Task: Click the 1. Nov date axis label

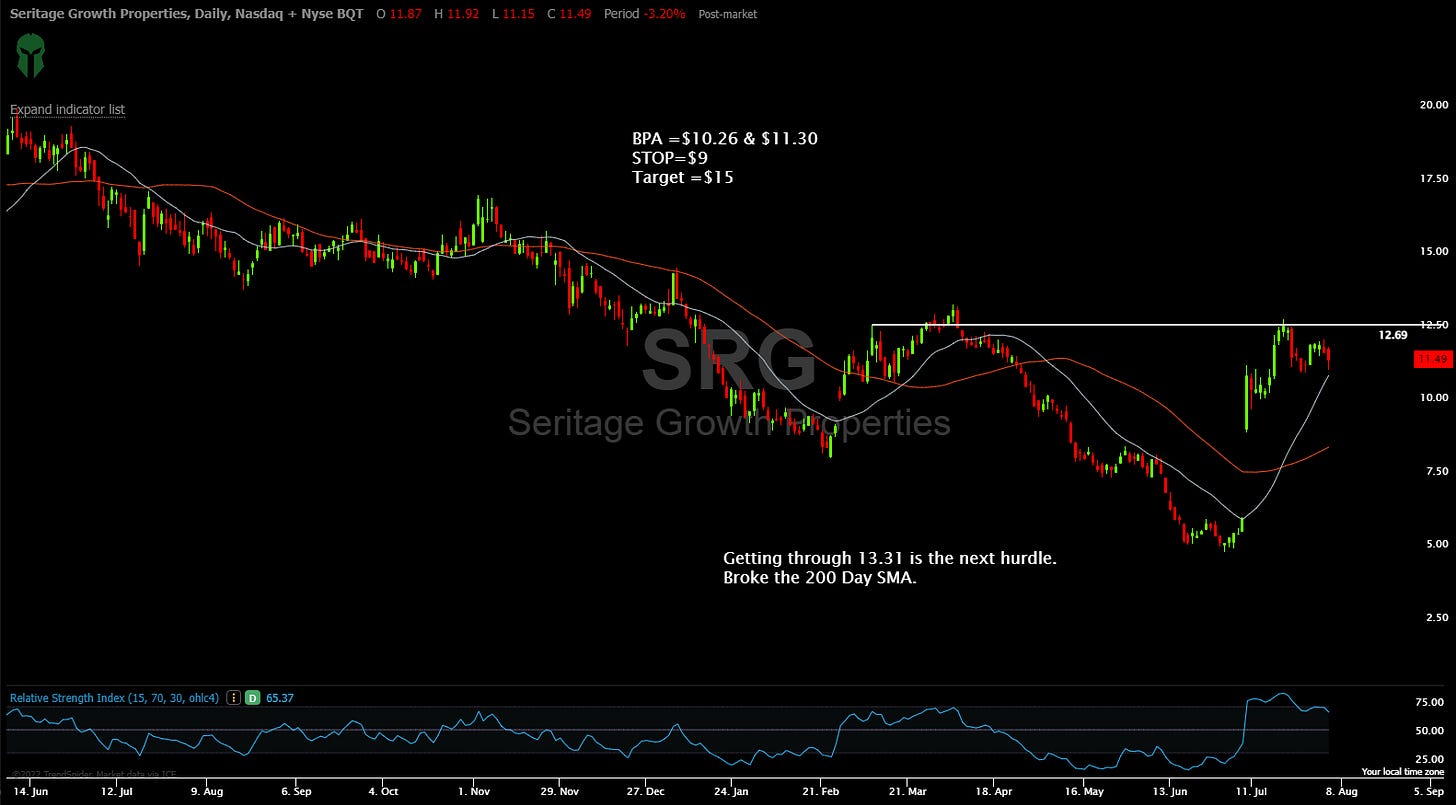Action: click(472, 791)
